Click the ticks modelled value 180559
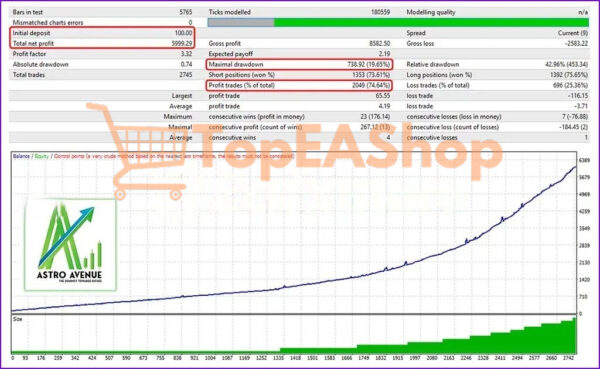The height and width of the screenshot is (369, 600). pyautogui.click(x=380, y=12)
